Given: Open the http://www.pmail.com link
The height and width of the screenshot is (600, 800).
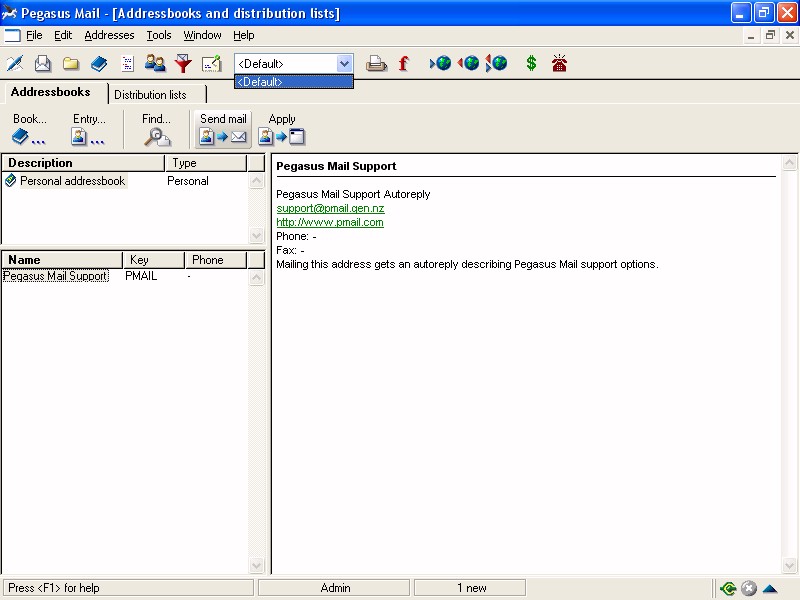Looking at the screenshot, I should pos(330,222).
